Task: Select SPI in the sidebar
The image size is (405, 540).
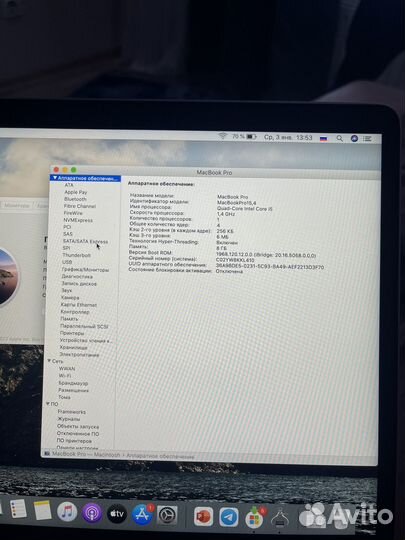Action: coord(66,248)
